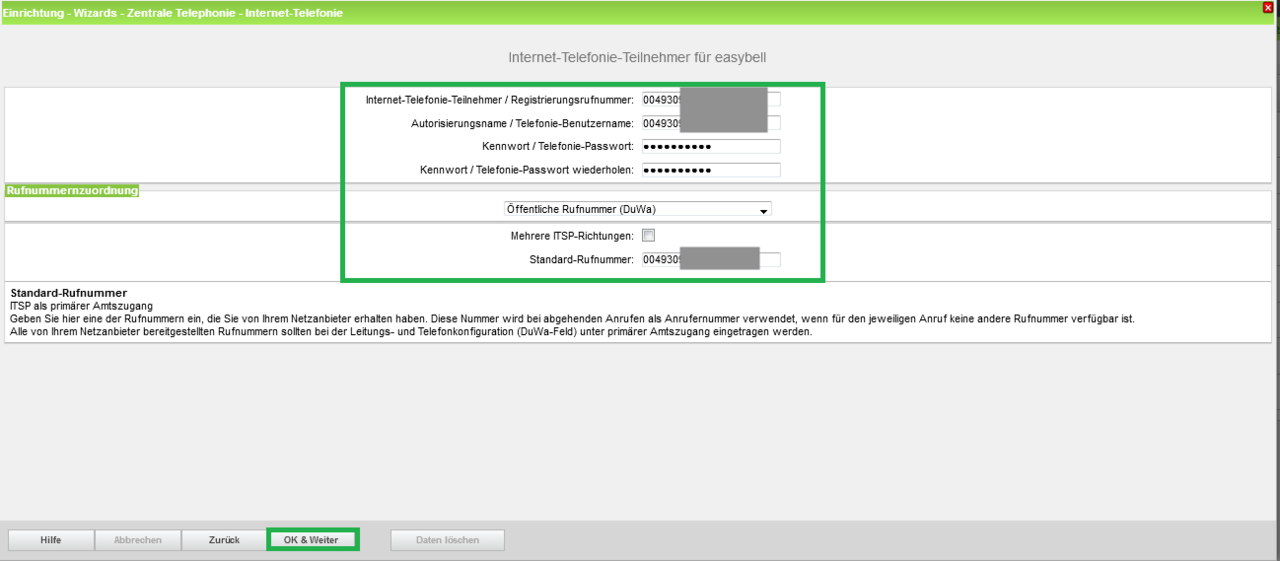Go back with the Zurück button
This screenshot has height=561, width=1280.
coord(224,540)
